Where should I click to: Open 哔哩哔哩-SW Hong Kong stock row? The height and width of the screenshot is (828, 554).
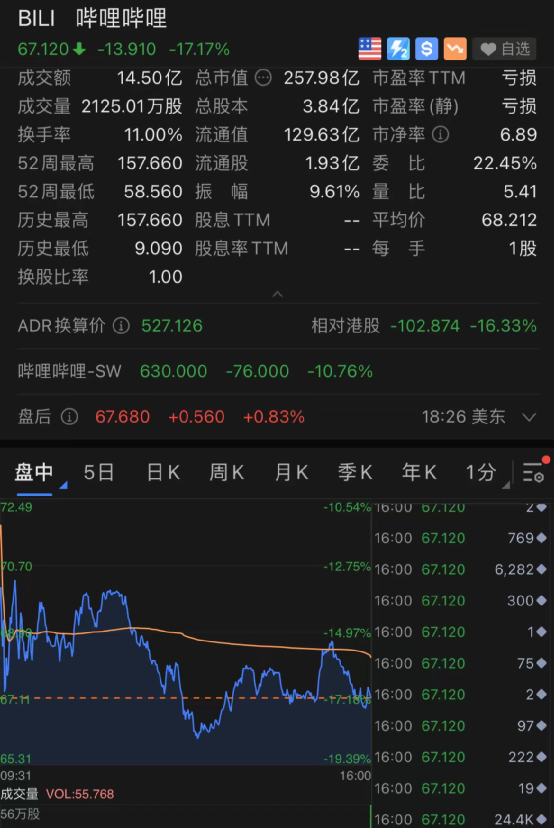point(277,371)
